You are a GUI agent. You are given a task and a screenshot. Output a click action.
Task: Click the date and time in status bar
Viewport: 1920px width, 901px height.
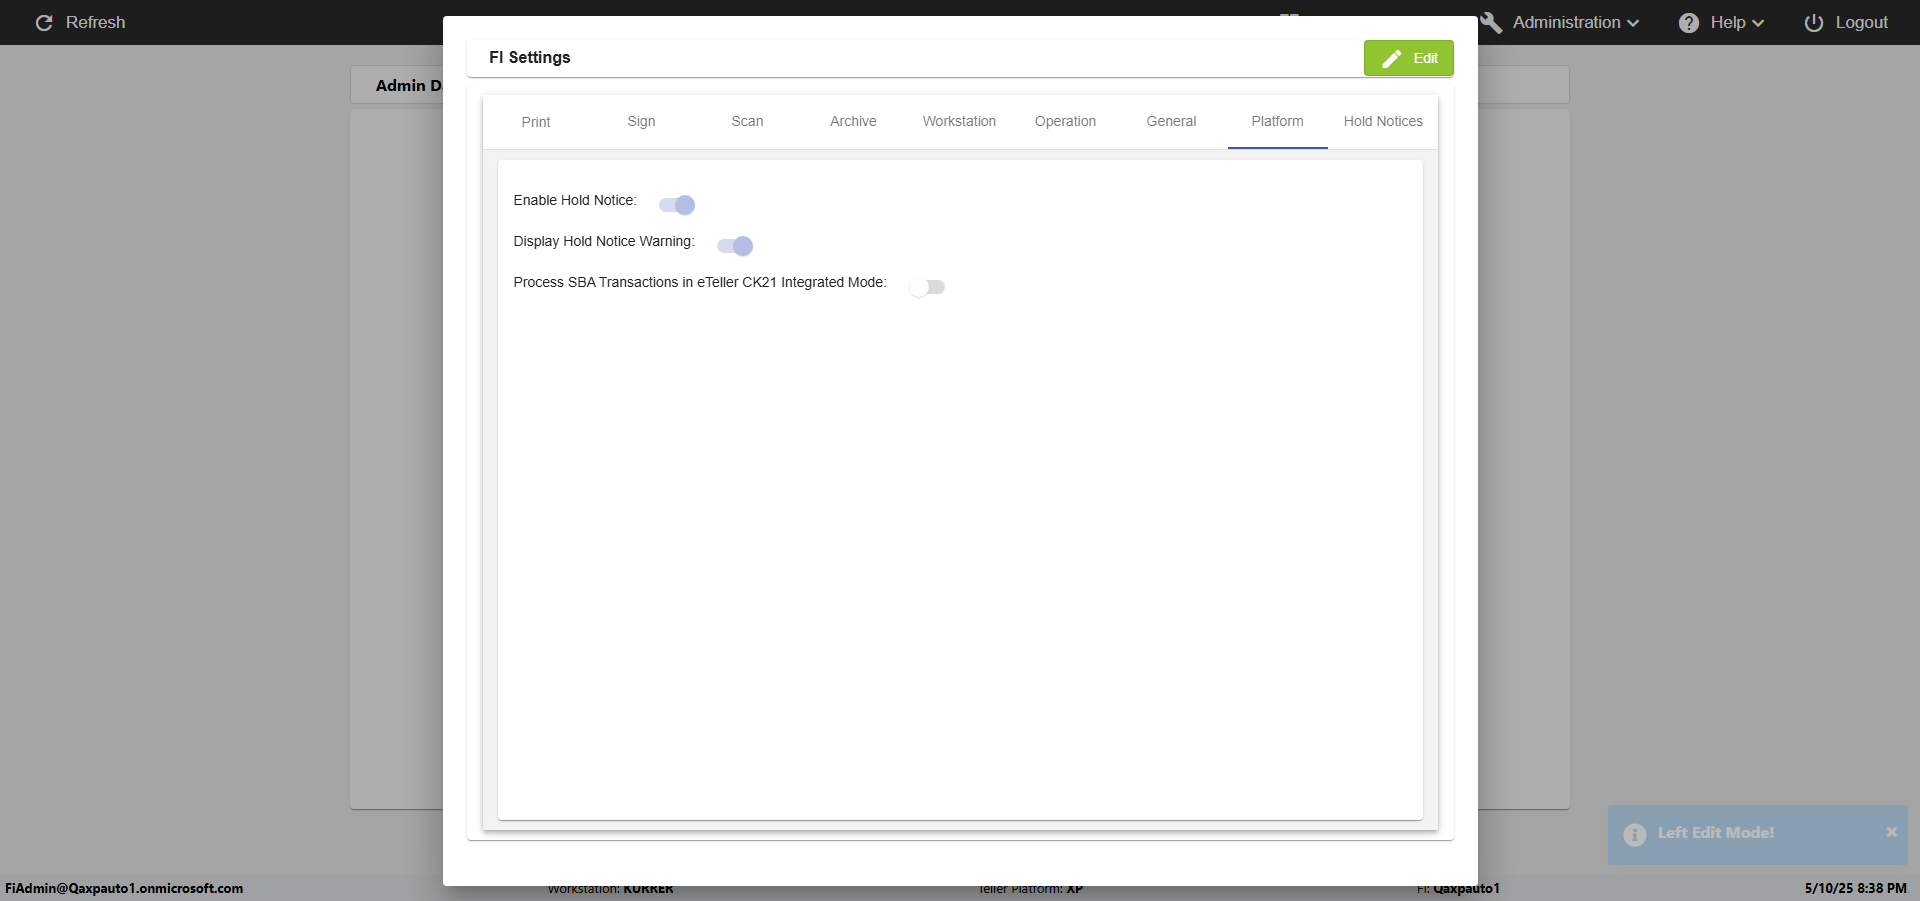click(1855, 888)
